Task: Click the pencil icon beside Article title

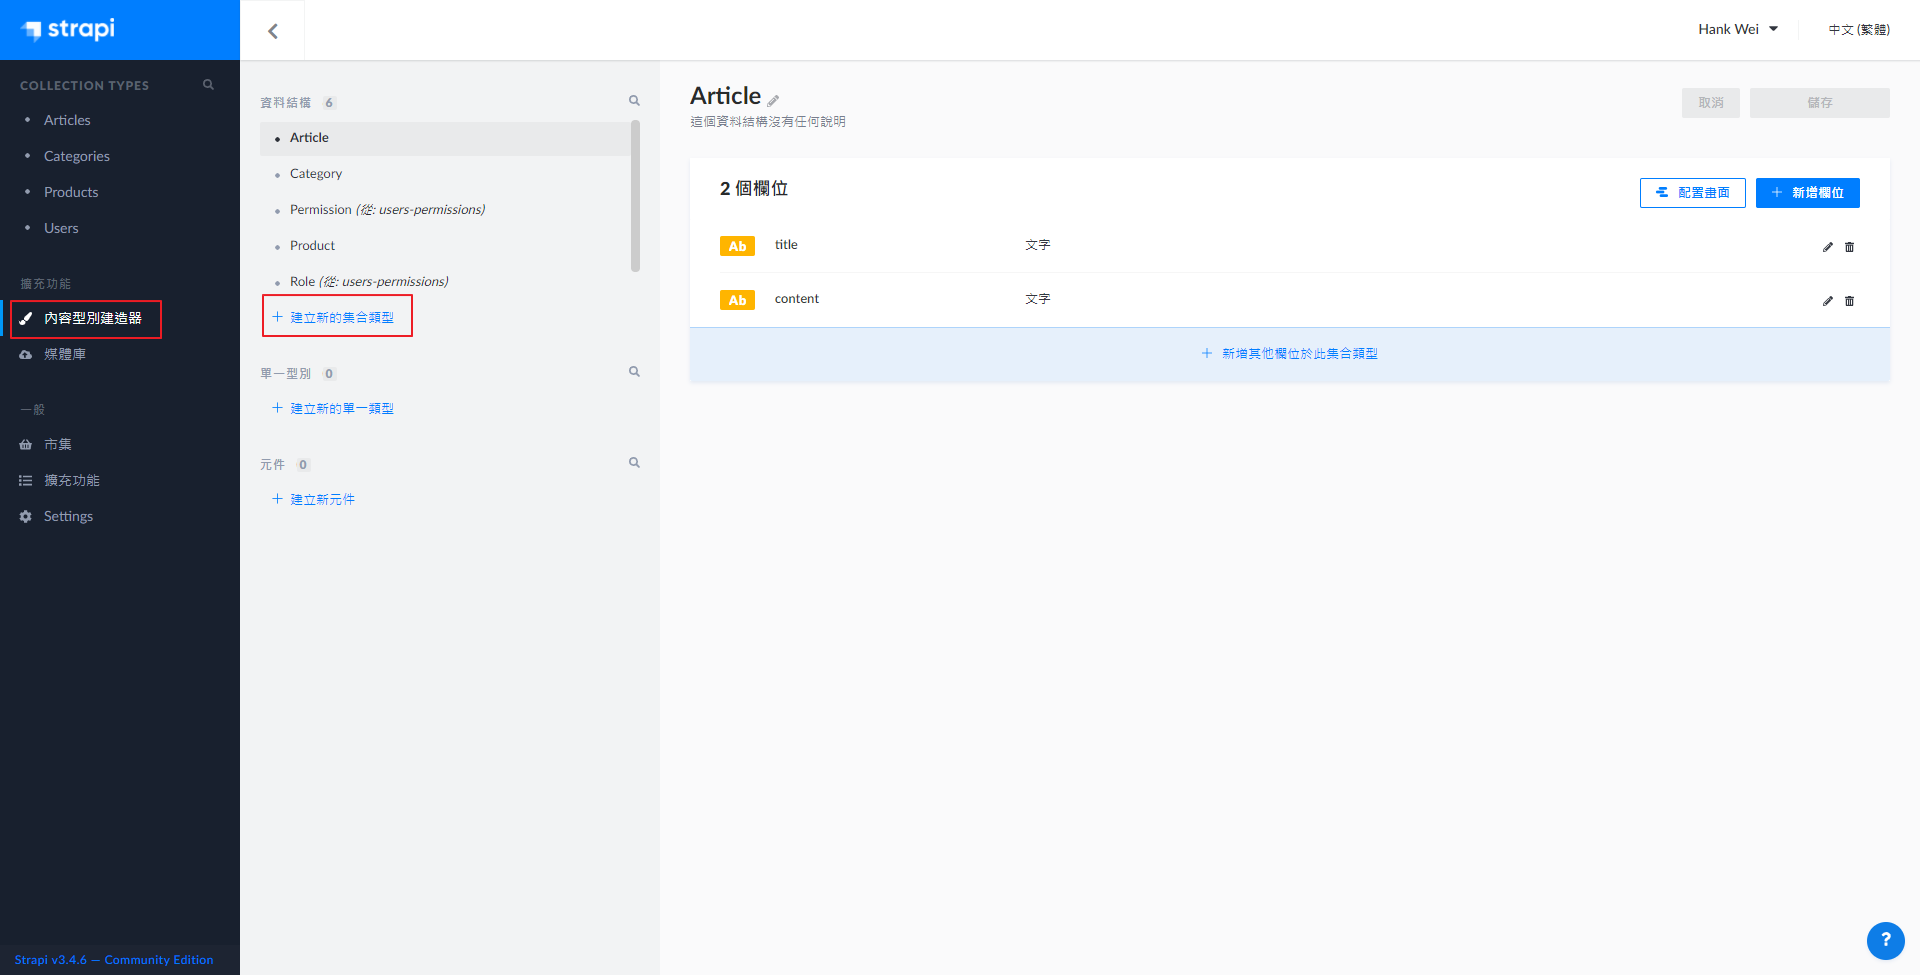Action: [x=773, y=100]
